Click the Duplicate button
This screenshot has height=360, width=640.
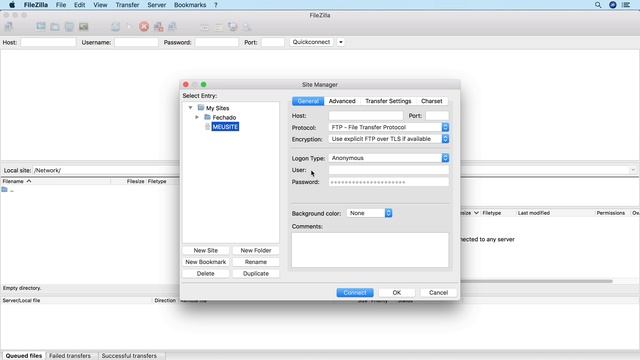(x=256, y=273)
